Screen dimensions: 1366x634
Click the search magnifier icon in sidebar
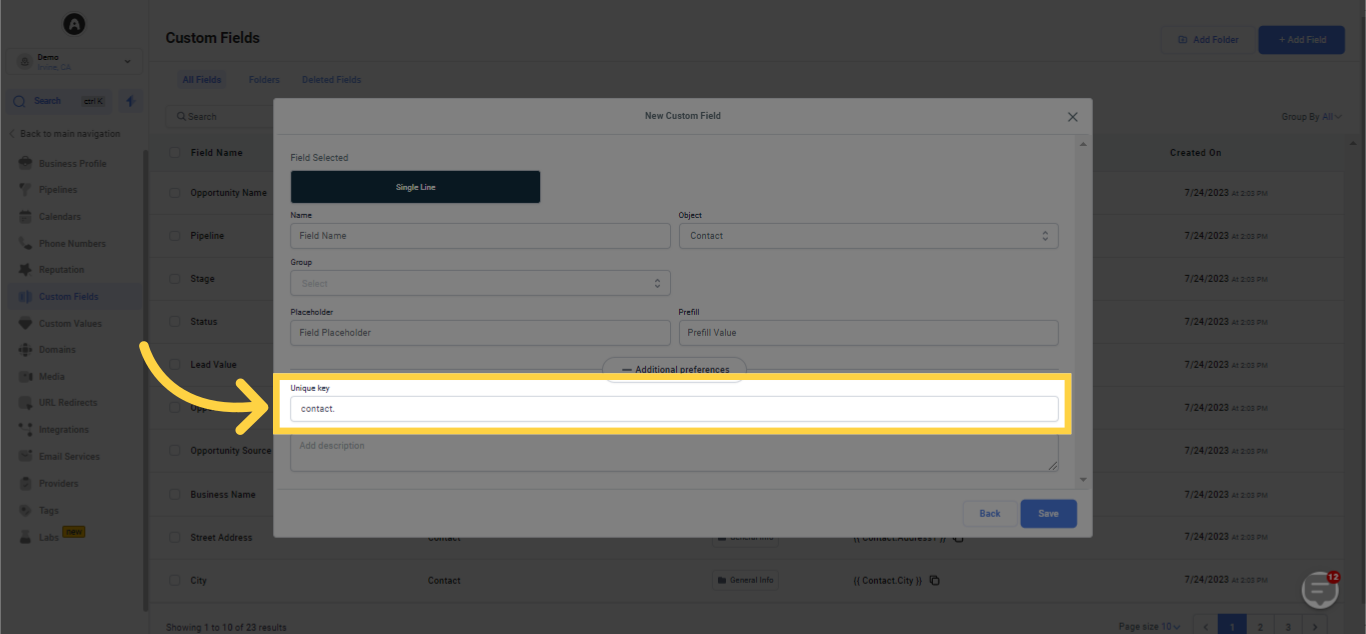19,101
